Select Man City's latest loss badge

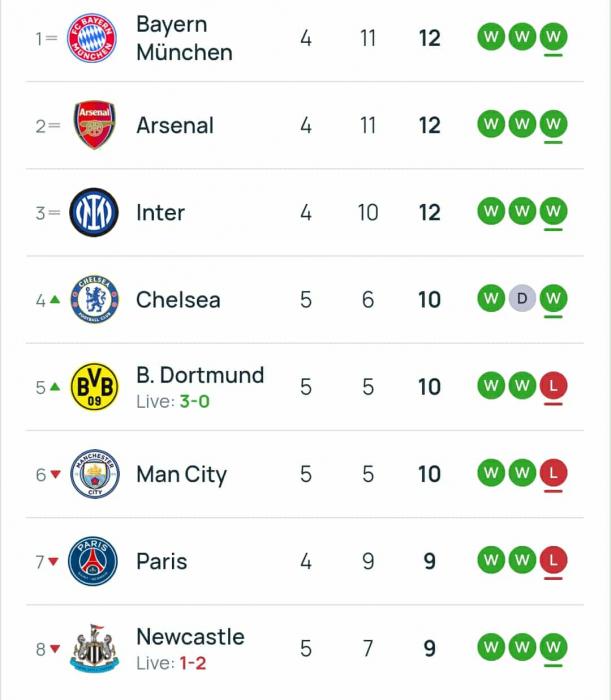tap(552, 473)
